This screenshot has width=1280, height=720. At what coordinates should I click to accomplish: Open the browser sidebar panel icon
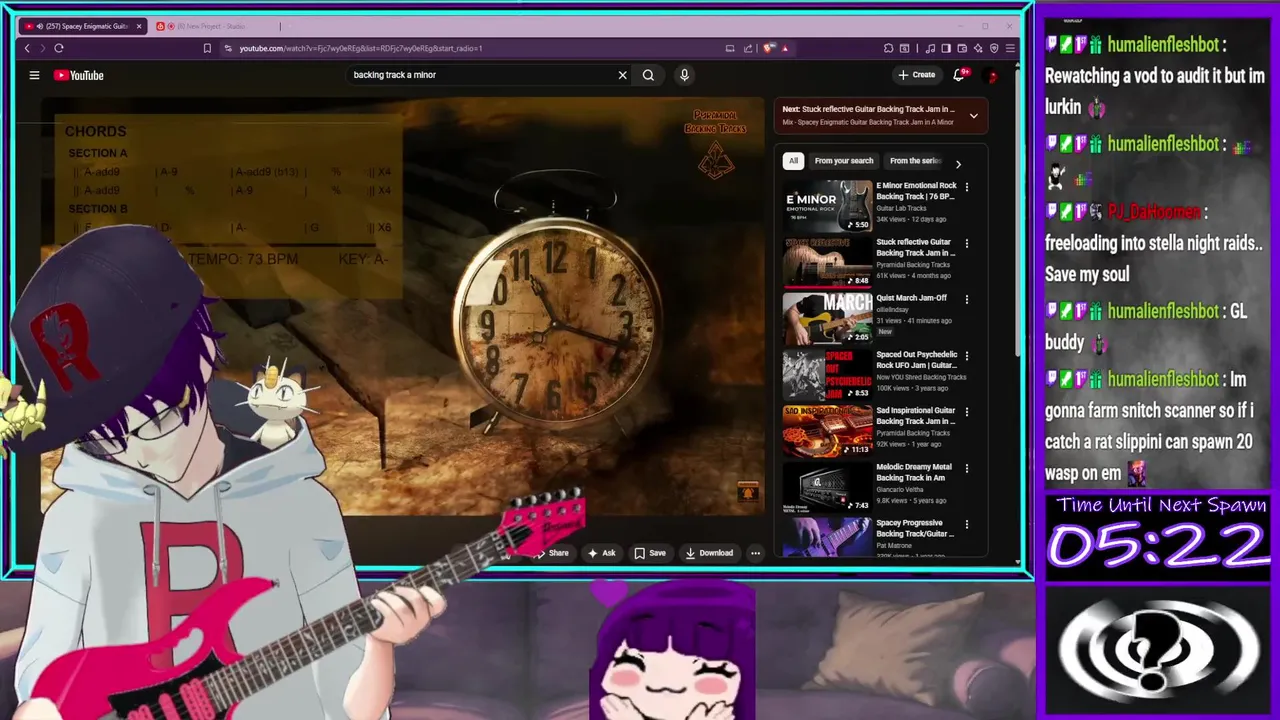coord(946,48)
